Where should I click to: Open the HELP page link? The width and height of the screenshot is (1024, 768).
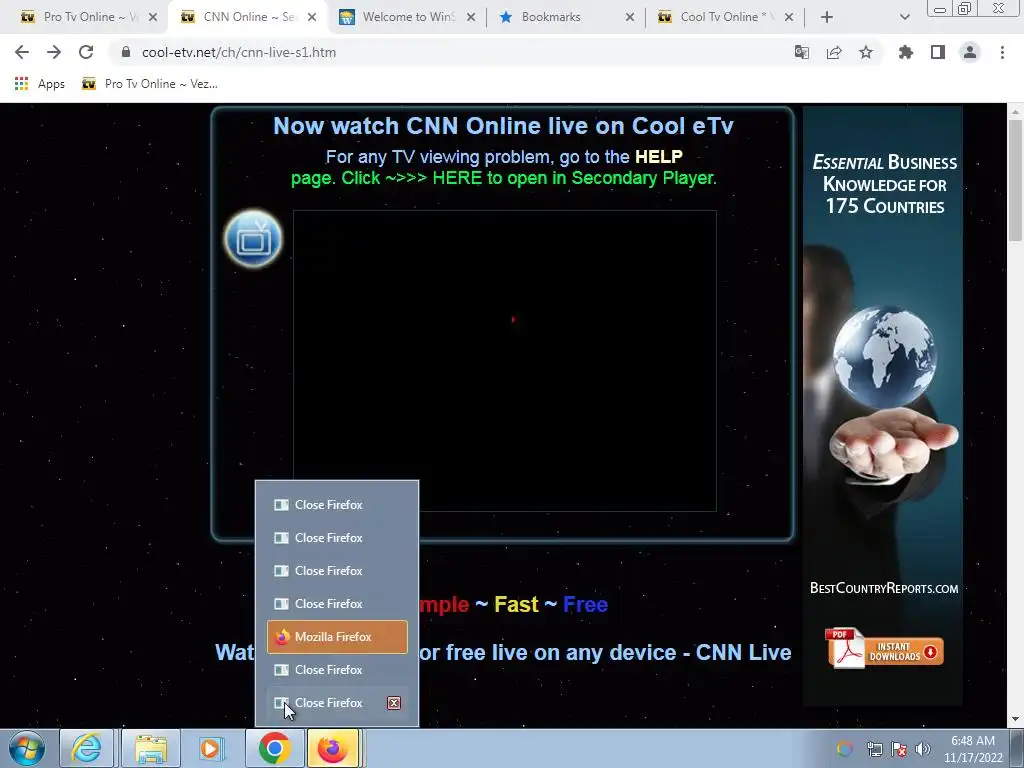(658, 157)
